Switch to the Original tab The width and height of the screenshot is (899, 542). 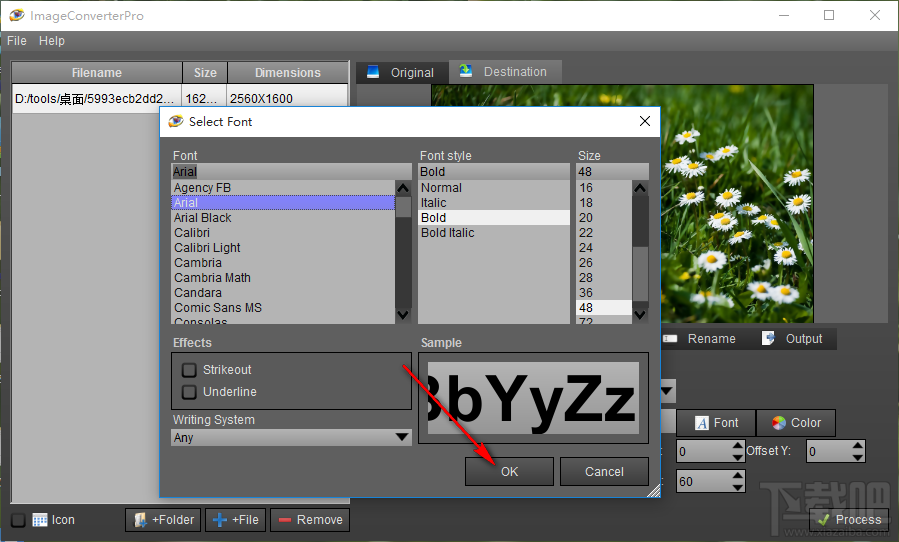402,73
